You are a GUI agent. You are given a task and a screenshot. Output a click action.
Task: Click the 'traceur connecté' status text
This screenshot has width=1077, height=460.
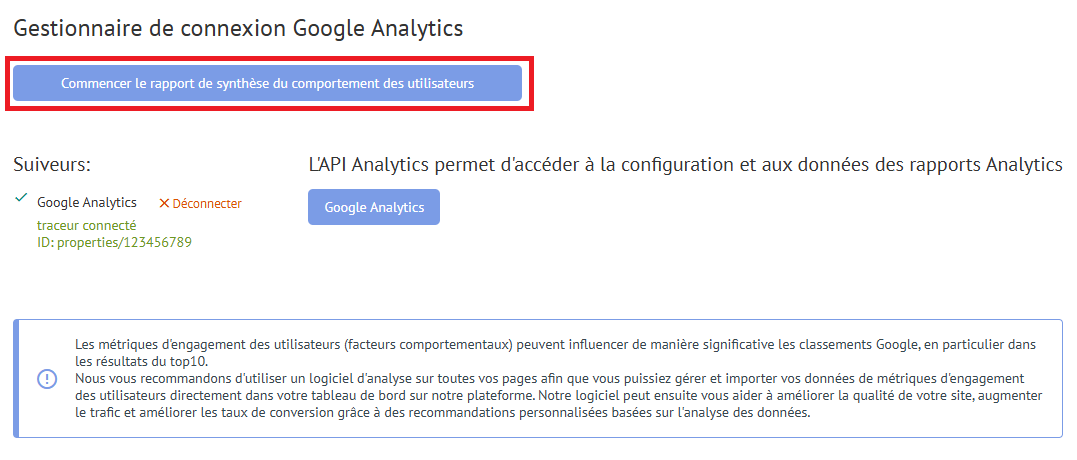pos(87,225)
